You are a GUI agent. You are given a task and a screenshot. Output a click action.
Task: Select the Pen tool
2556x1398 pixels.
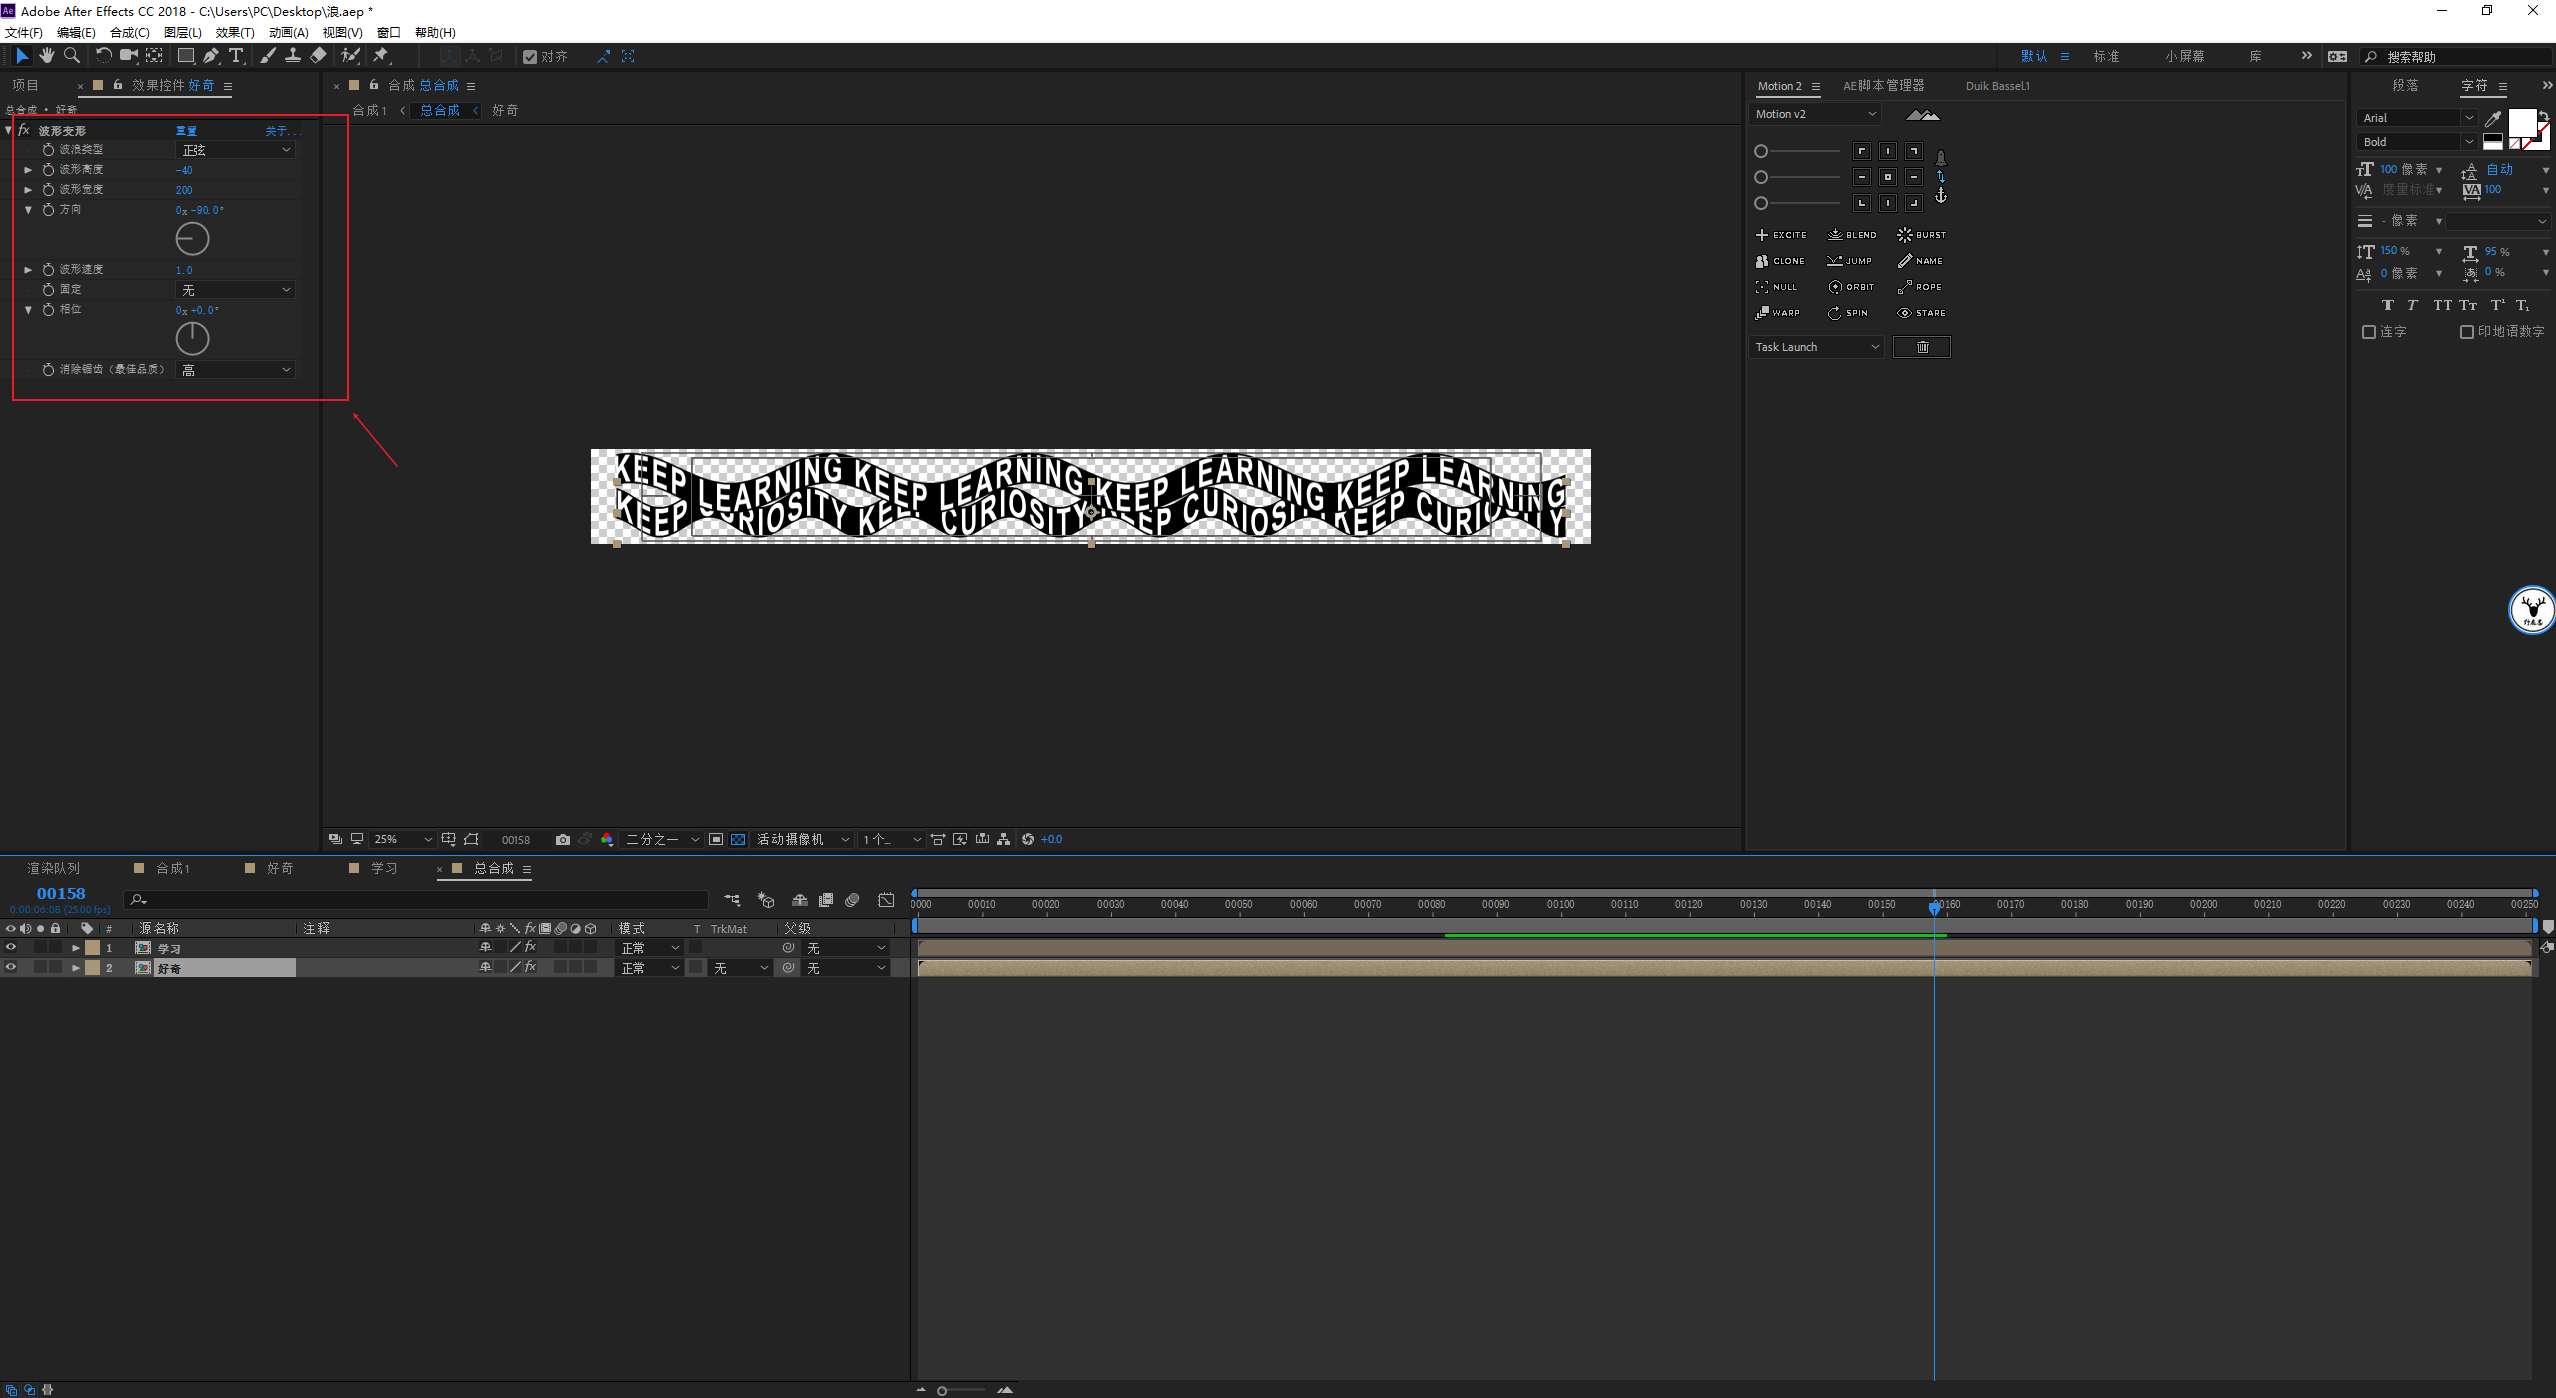[211, 56]
